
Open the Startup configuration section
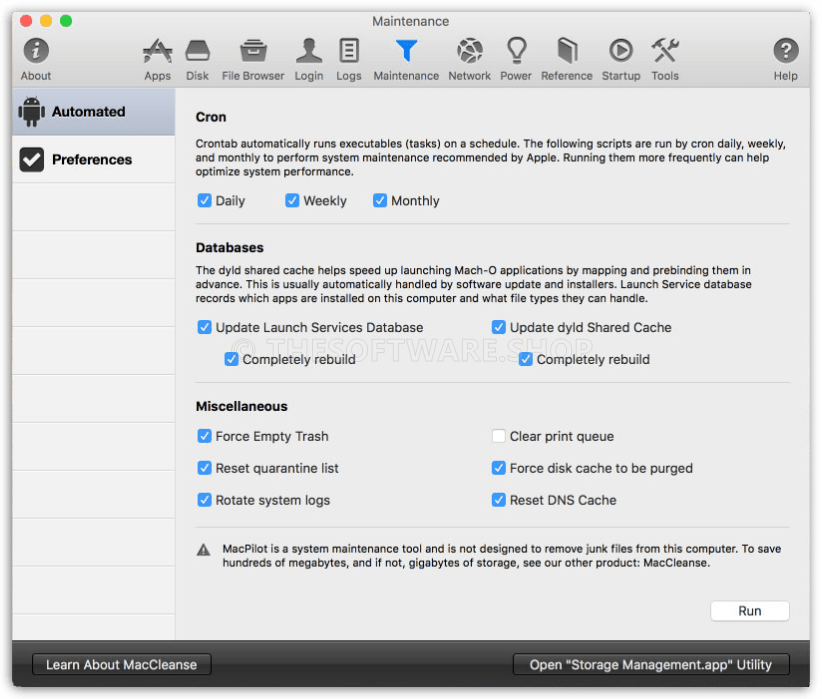620,56
